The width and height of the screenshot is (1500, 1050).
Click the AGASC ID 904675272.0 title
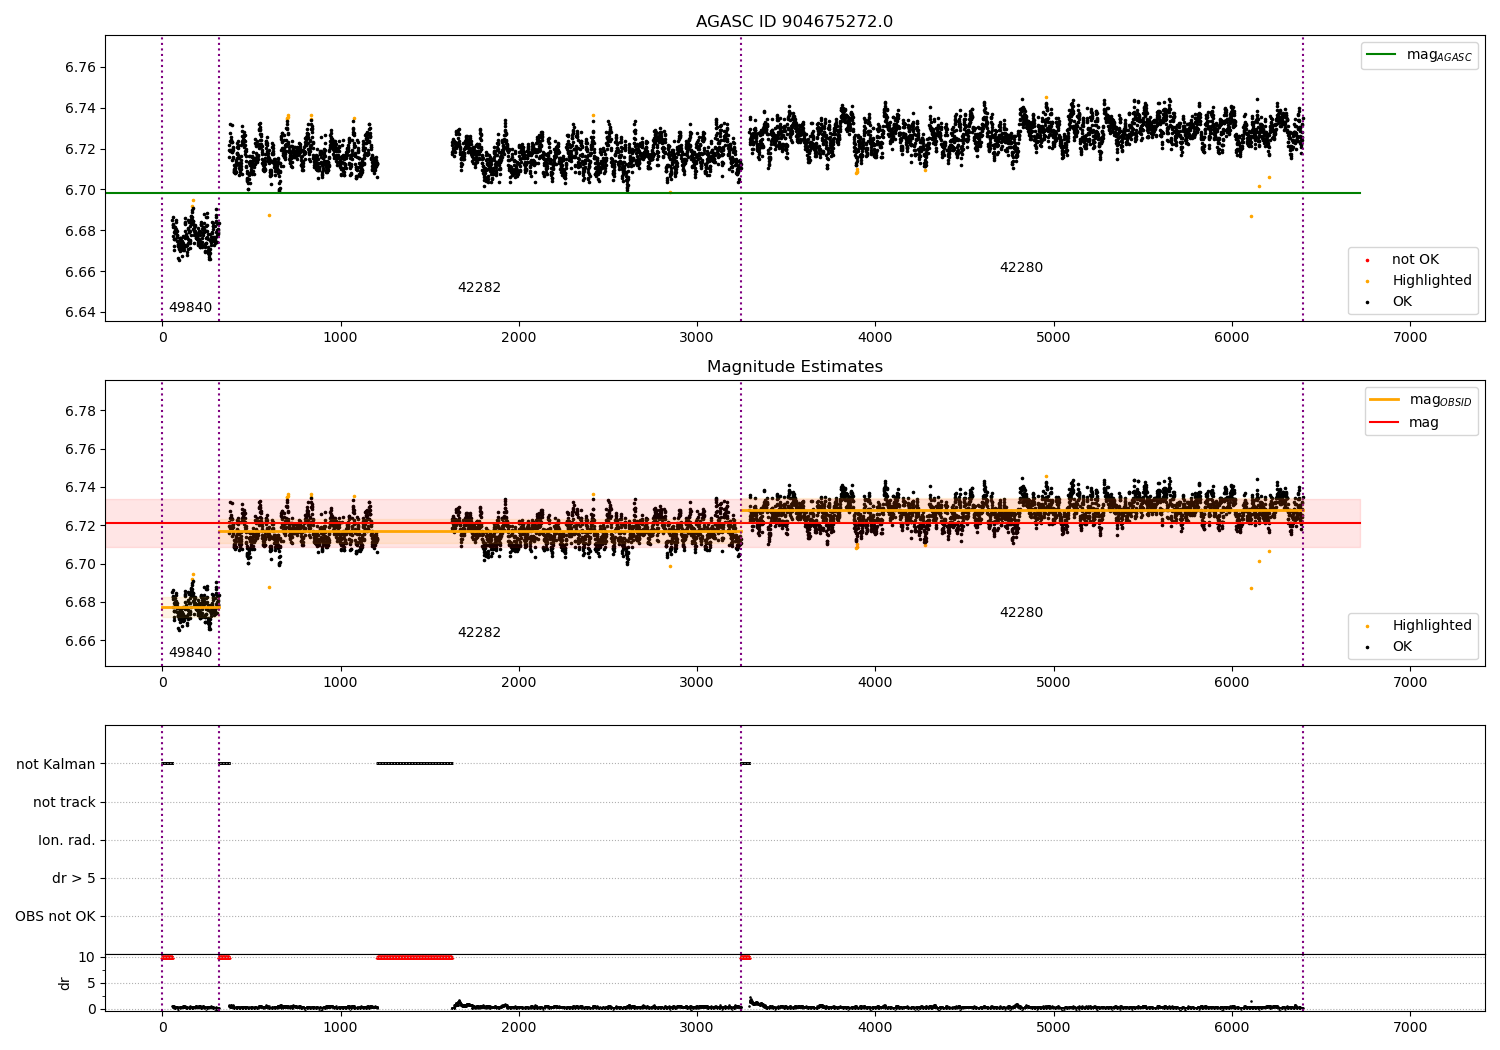795,22
